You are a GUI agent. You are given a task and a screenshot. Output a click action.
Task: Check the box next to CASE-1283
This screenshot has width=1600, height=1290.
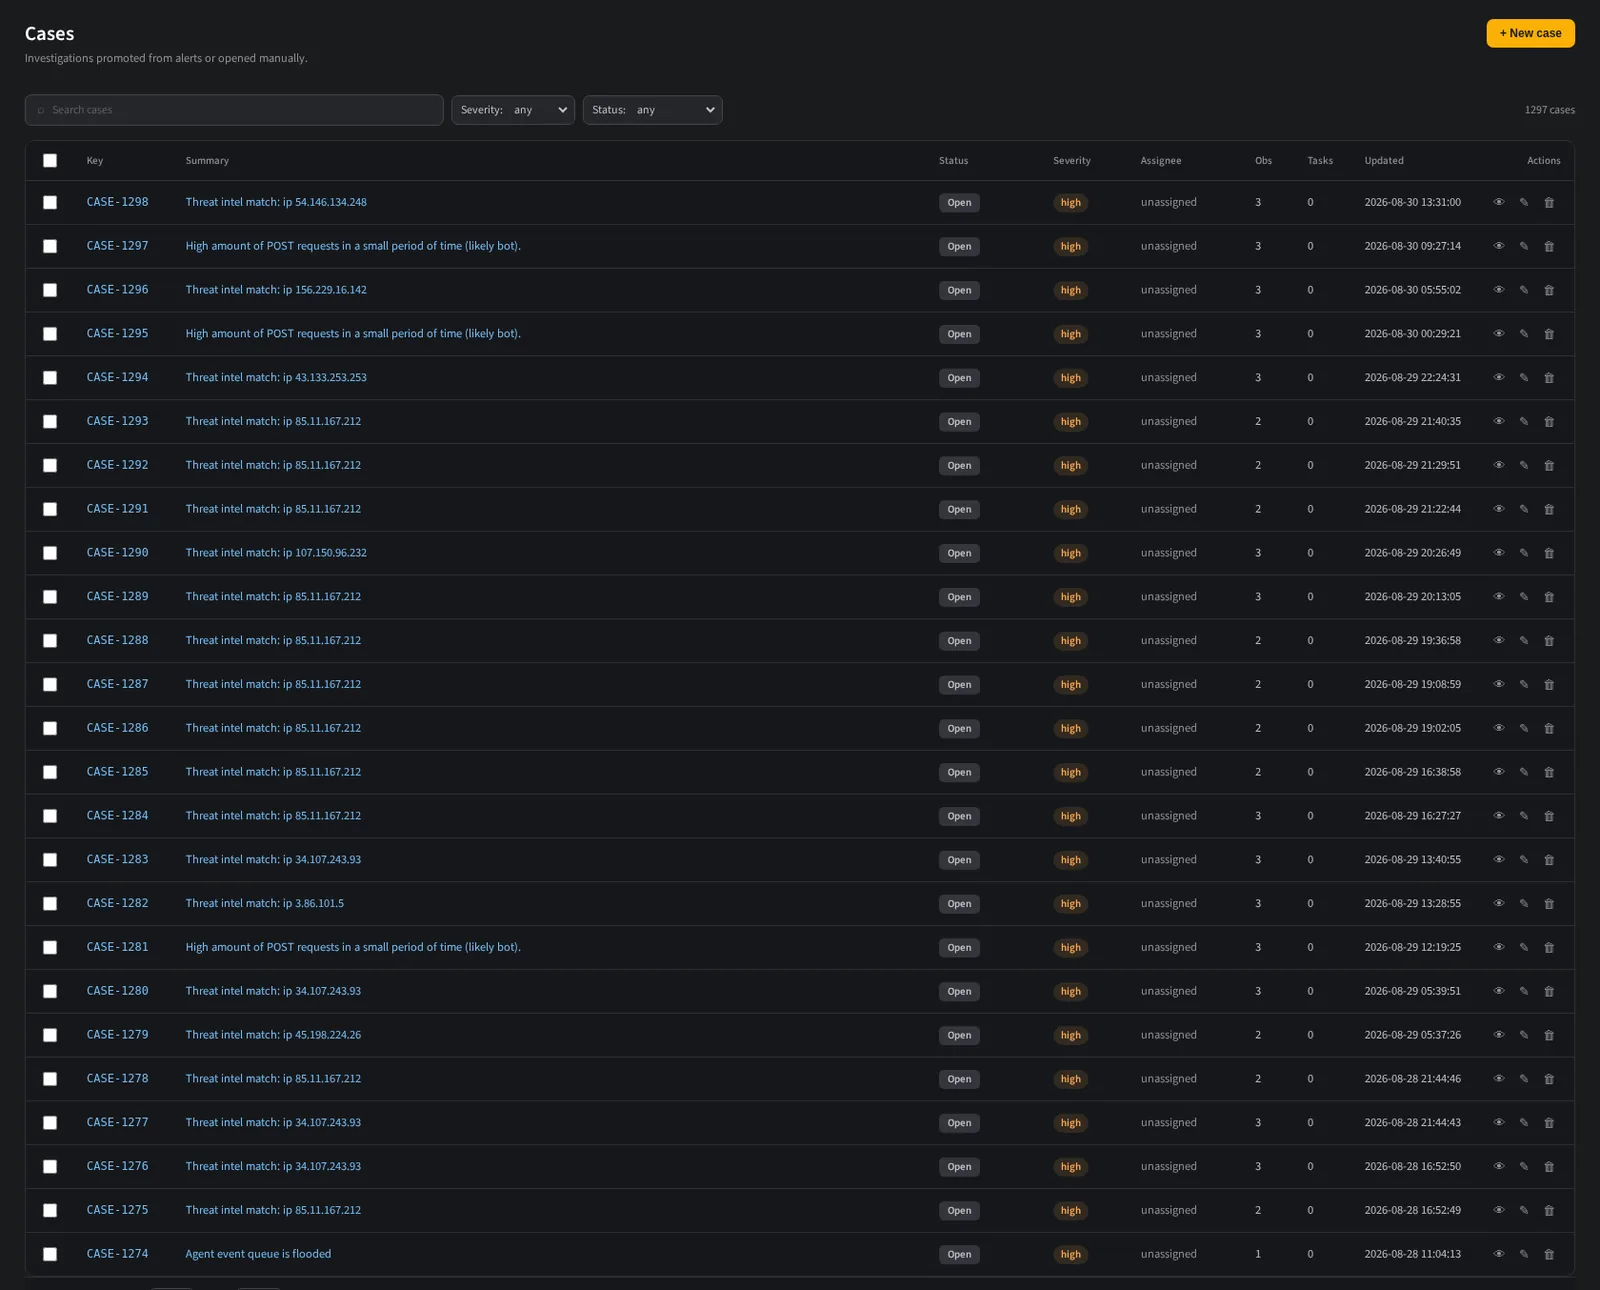pos(50,860)
